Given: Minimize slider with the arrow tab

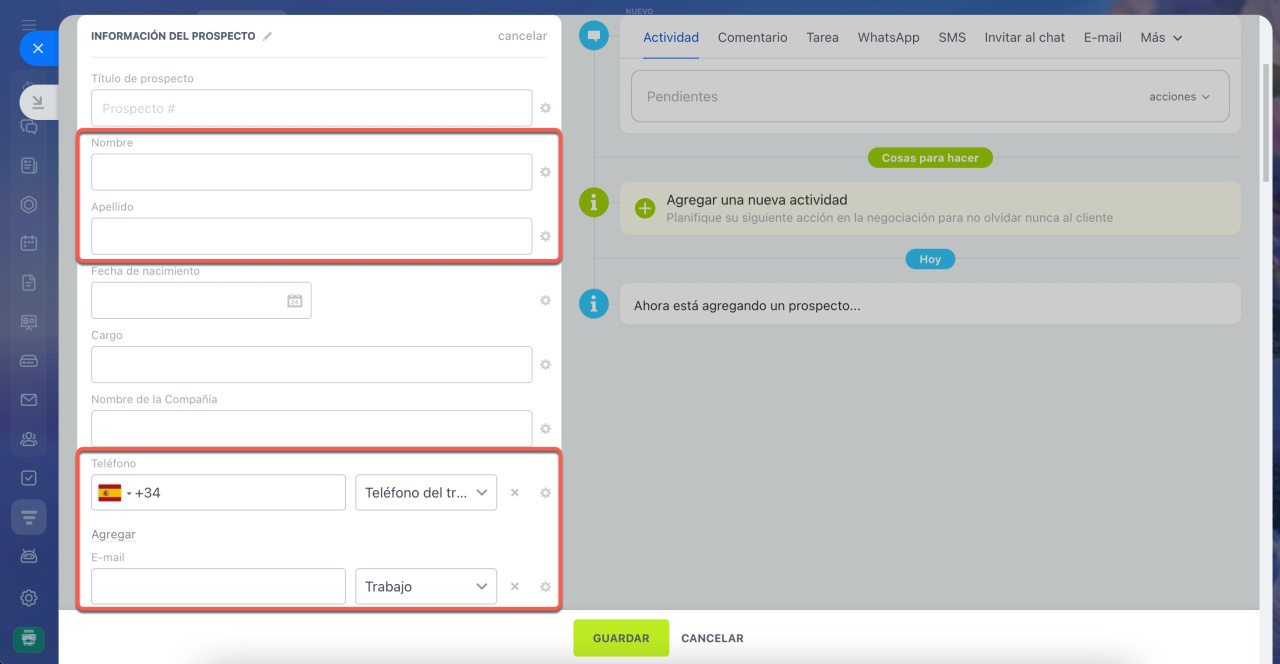Looking at the screenshot, I should [38, 102].
